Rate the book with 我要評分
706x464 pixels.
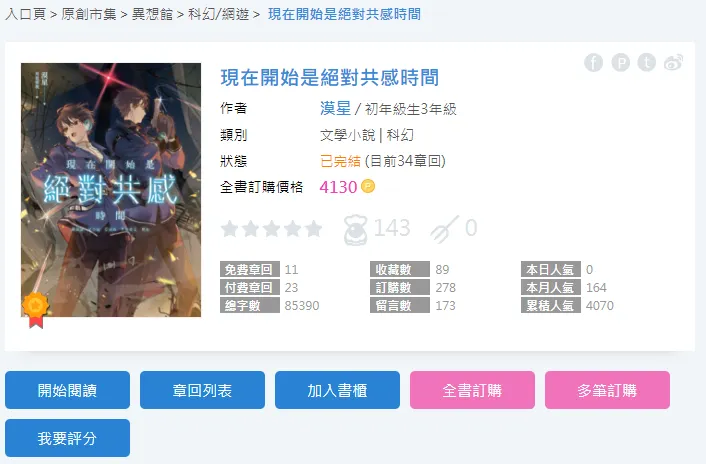tap(68, 438)
